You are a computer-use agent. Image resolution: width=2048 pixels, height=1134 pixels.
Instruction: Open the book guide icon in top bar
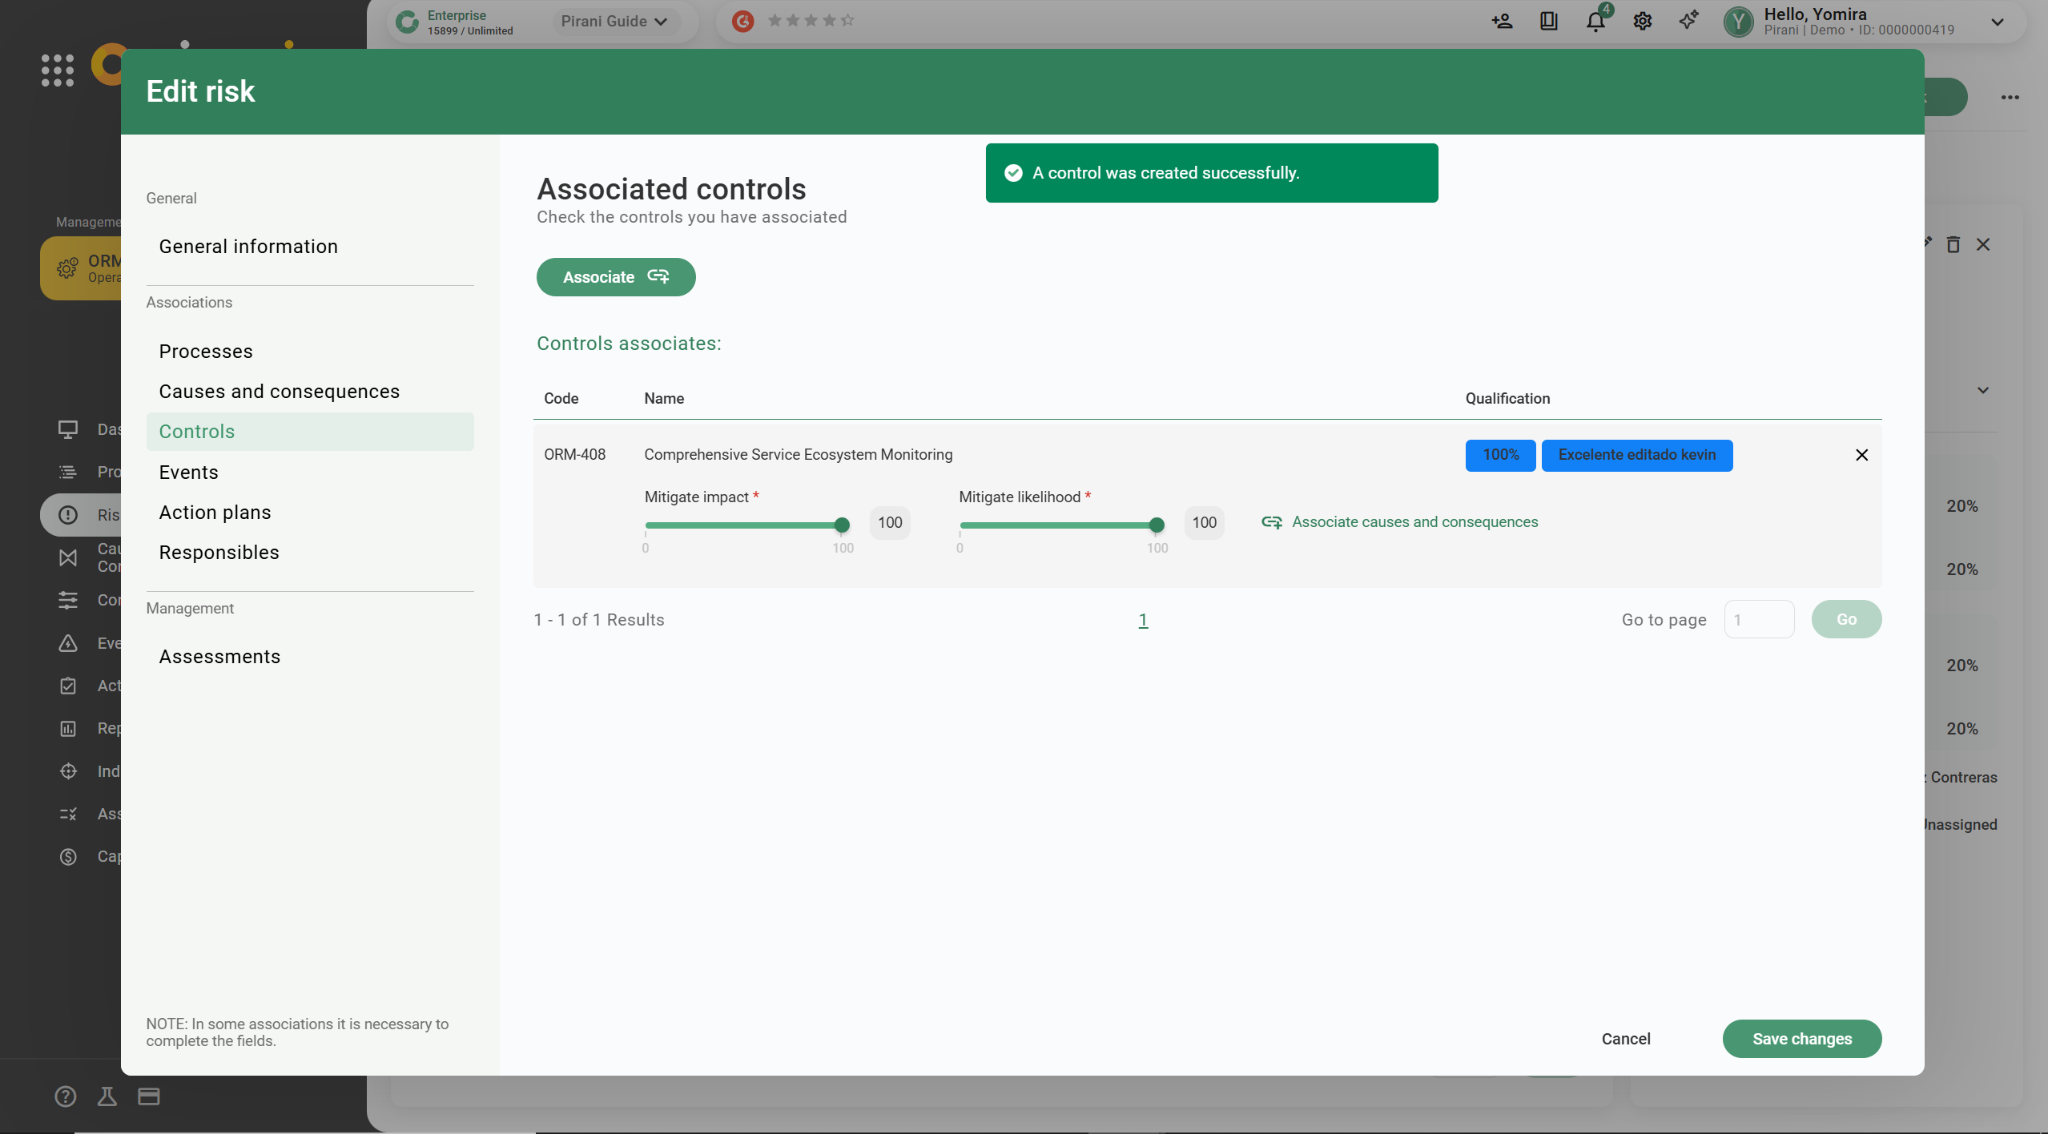[x=1548, y=21]
